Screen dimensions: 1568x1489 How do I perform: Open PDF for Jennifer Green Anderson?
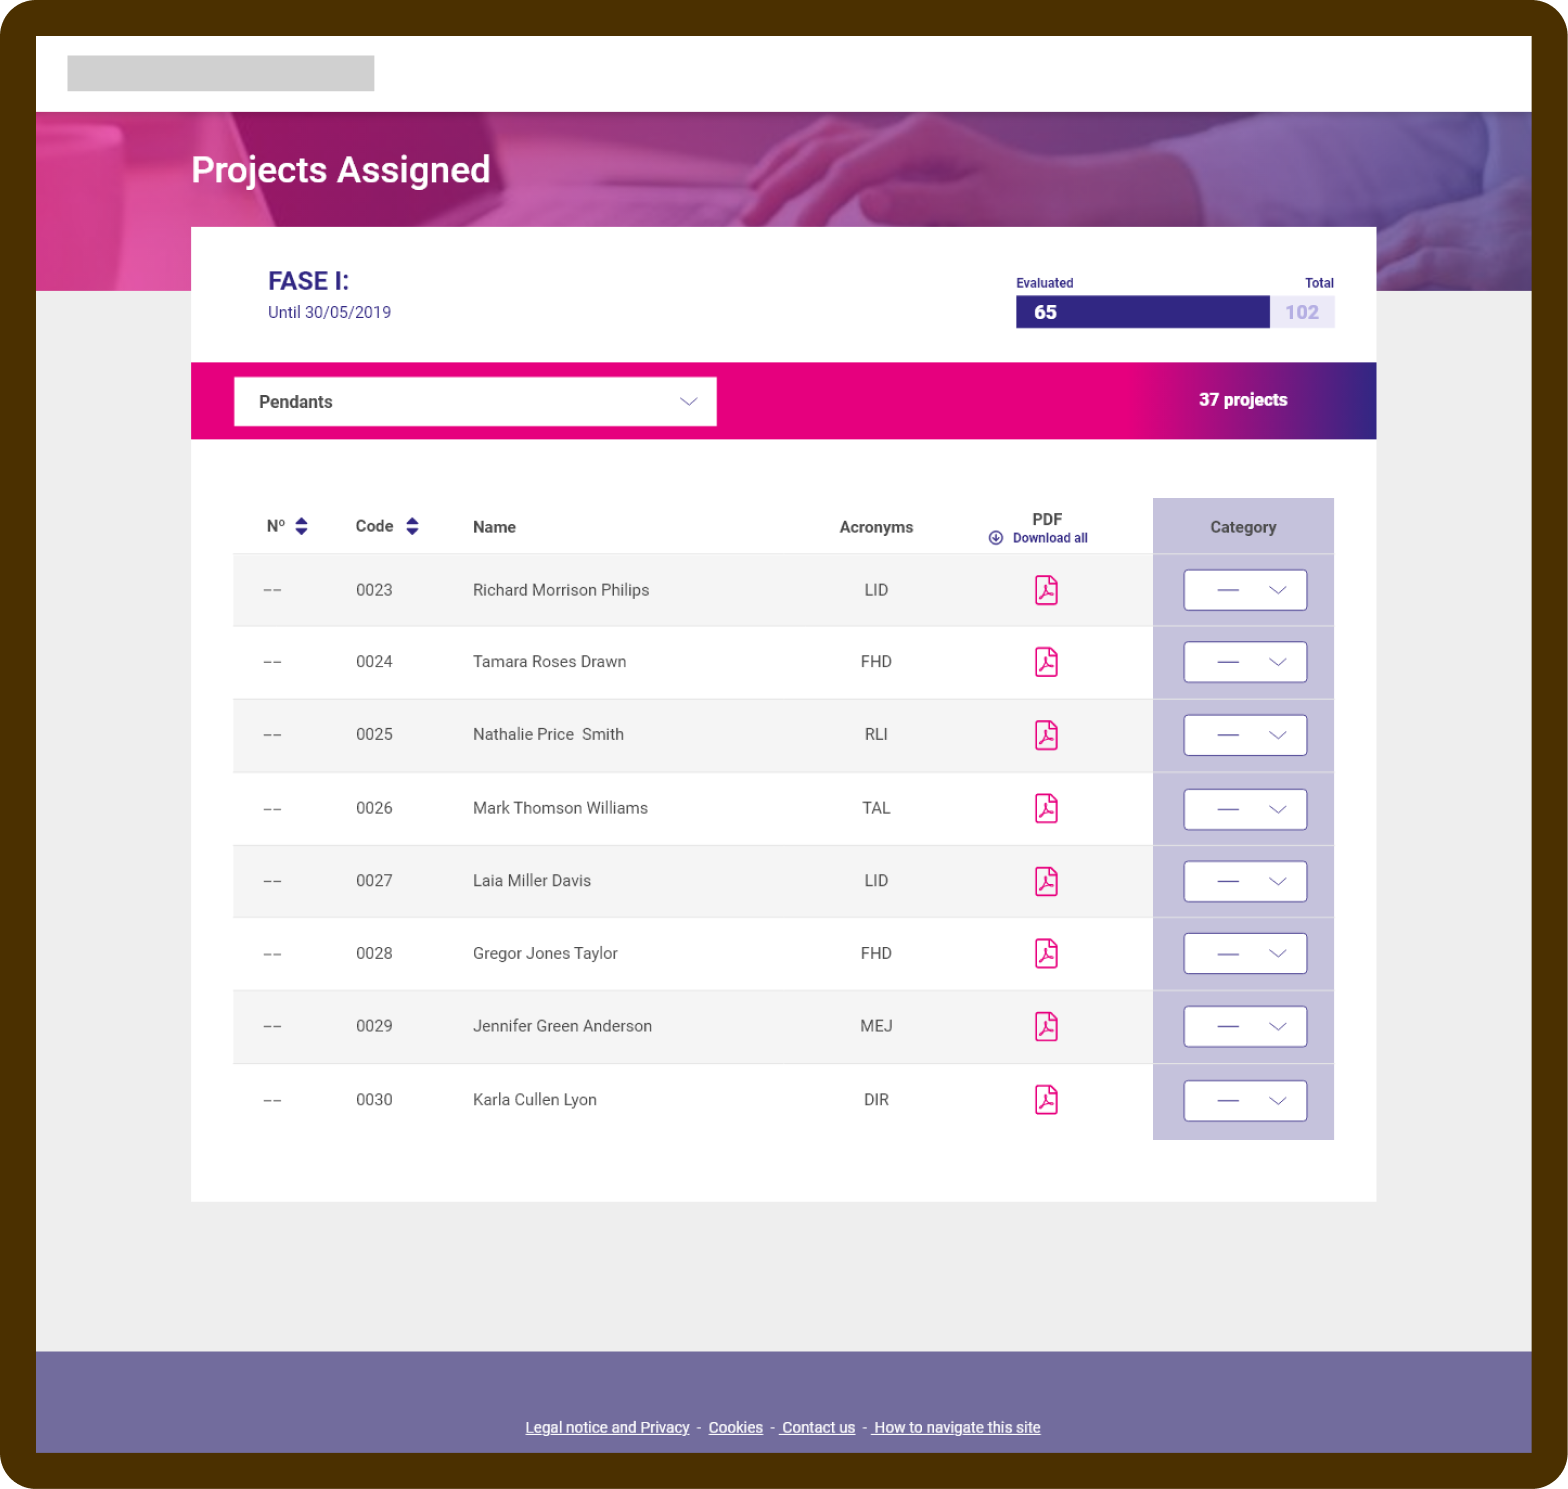pyautogui.click(x=1046, y=1026)
